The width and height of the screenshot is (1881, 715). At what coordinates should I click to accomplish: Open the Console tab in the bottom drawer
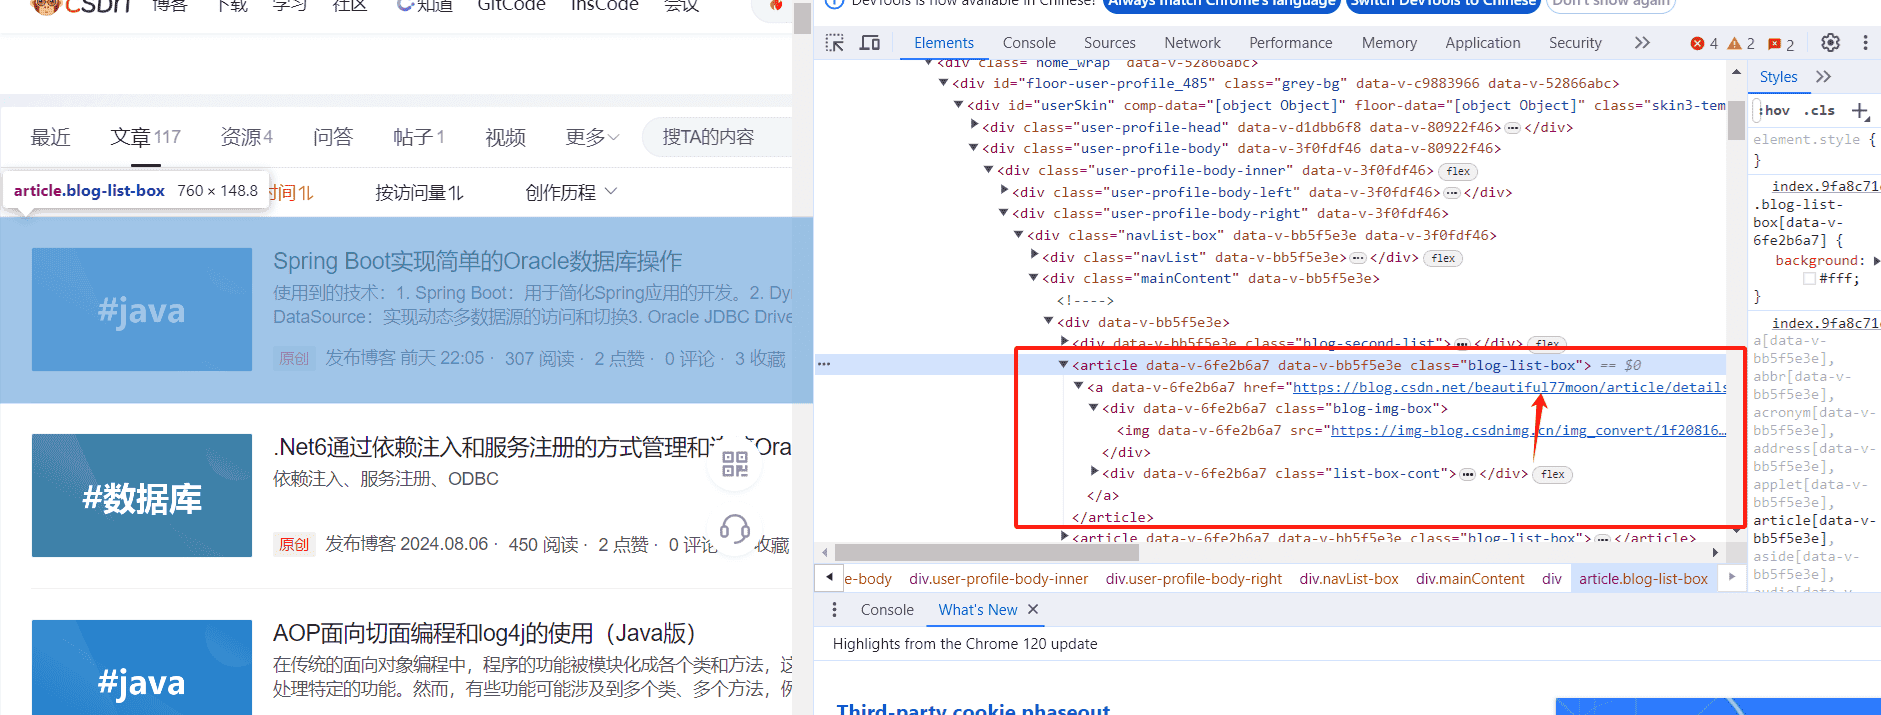pos(887,610)
